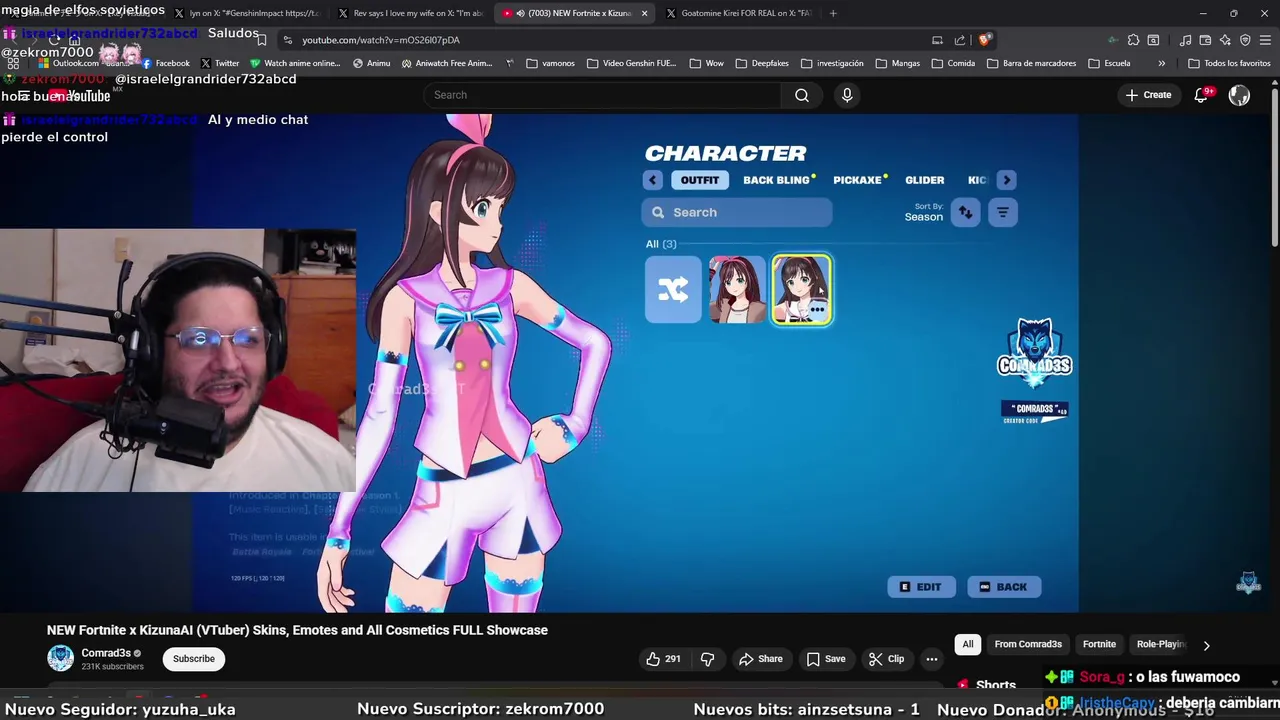This screenshot has width=1280, height=720.
Task: Click the install app icon in address bar
Action: click(x=937, y=40)
